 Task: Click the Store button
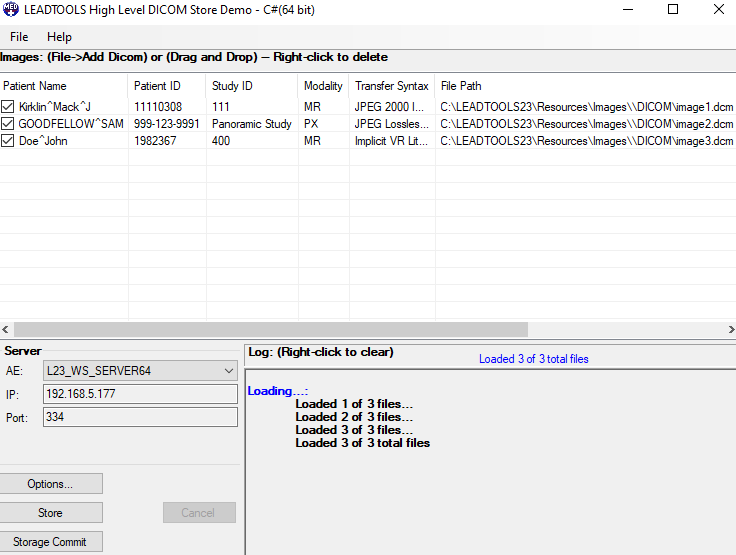coord(50,513)
